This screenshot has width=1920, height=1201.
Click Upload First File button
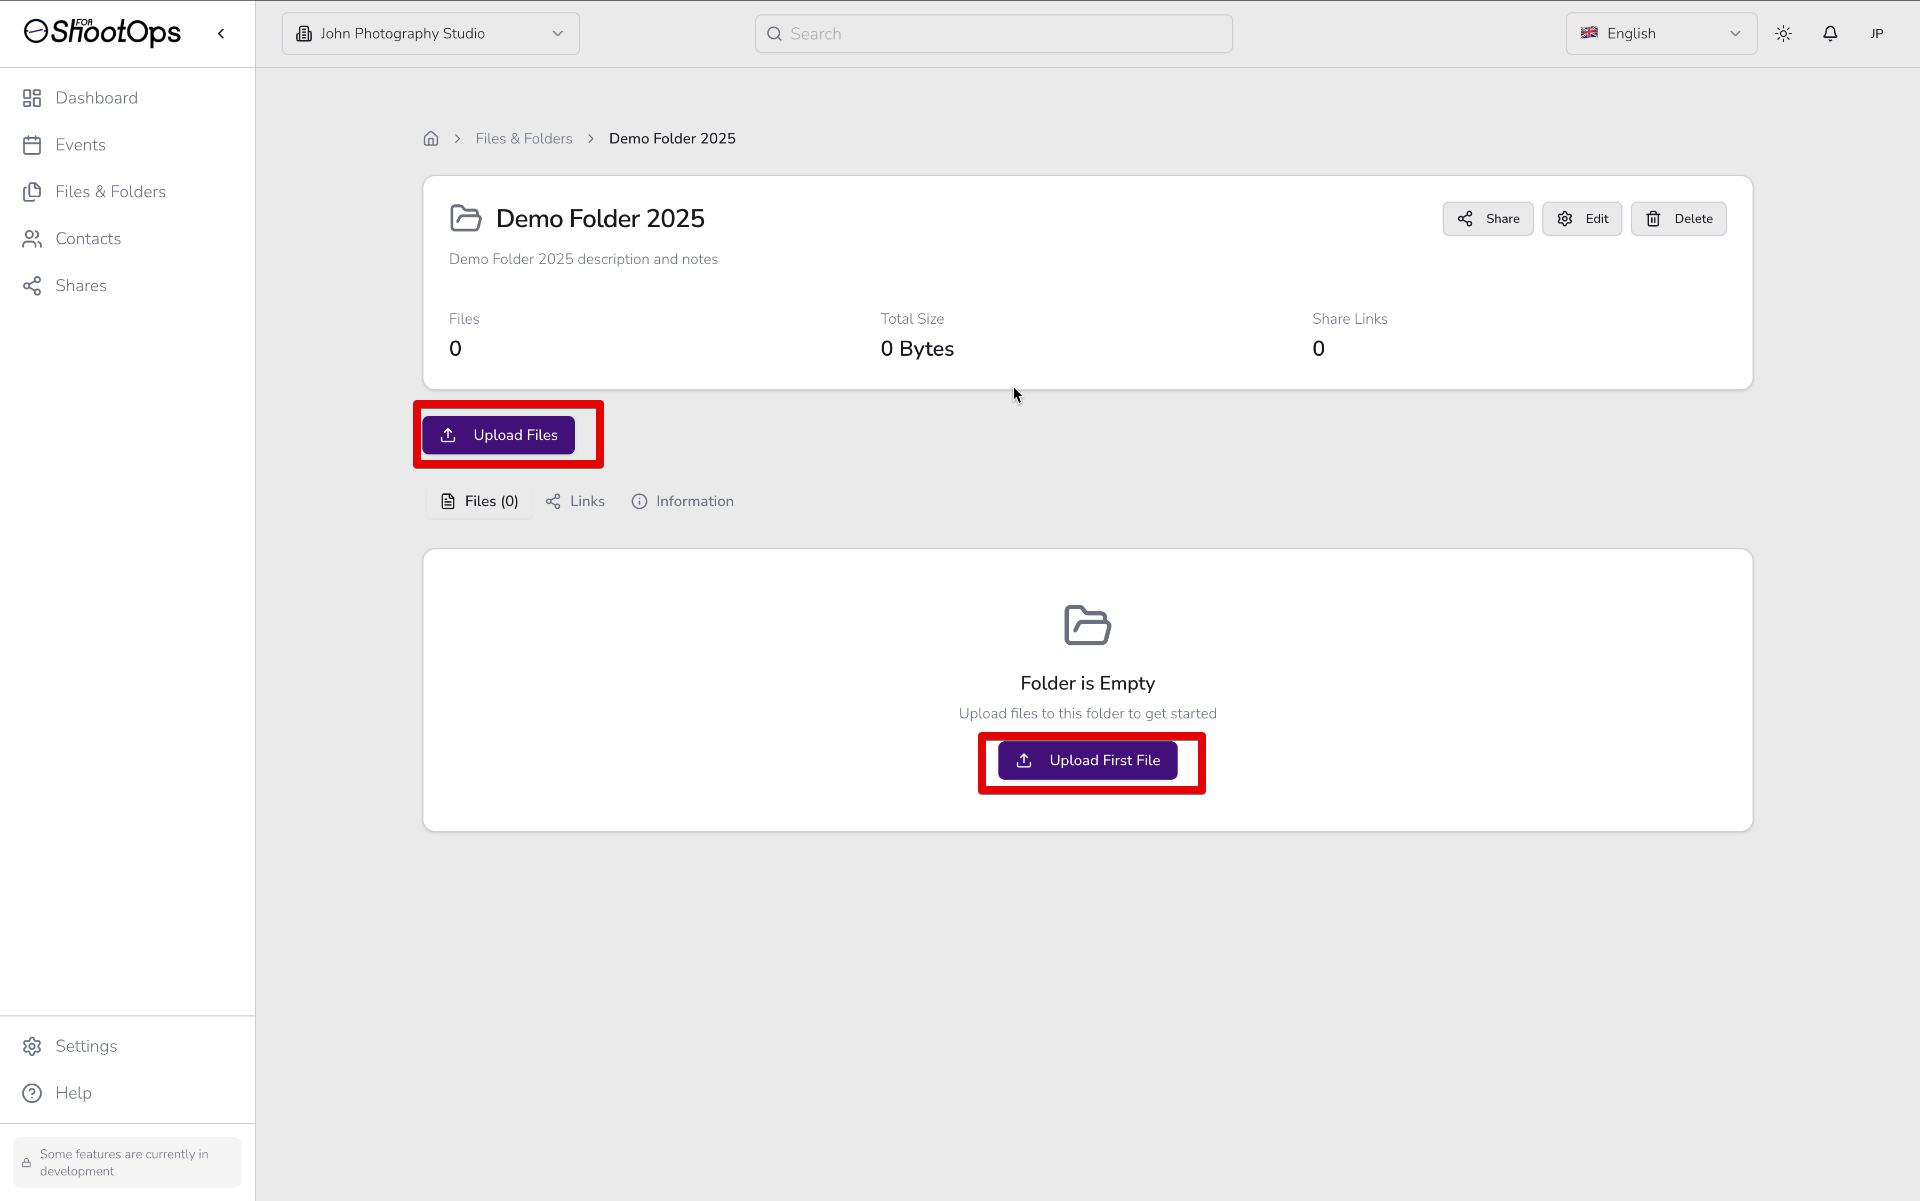pyautogui.click(x=1087, y=761)
